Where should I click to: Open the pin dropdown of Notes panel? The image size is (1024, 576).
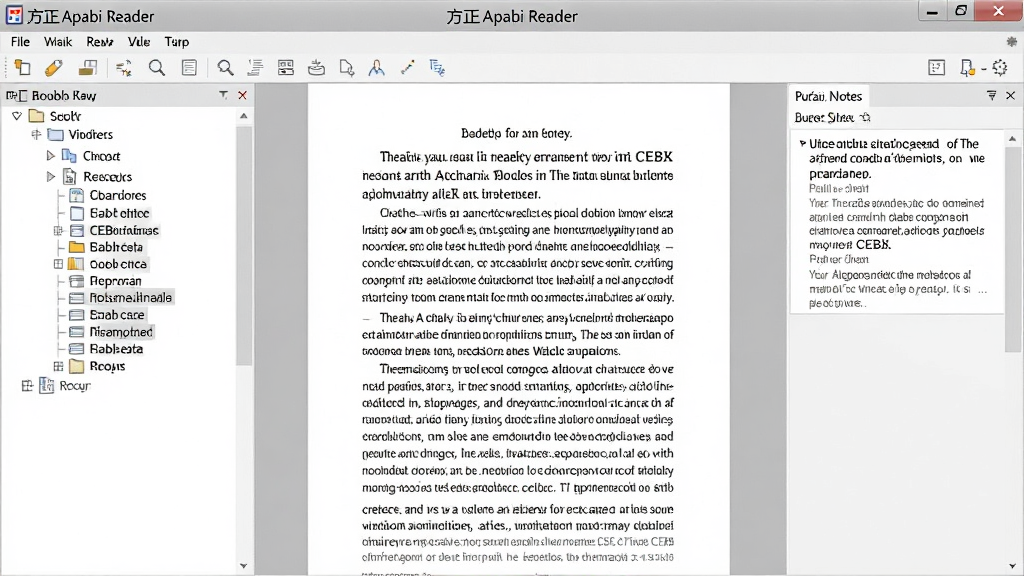click(991, 96)
